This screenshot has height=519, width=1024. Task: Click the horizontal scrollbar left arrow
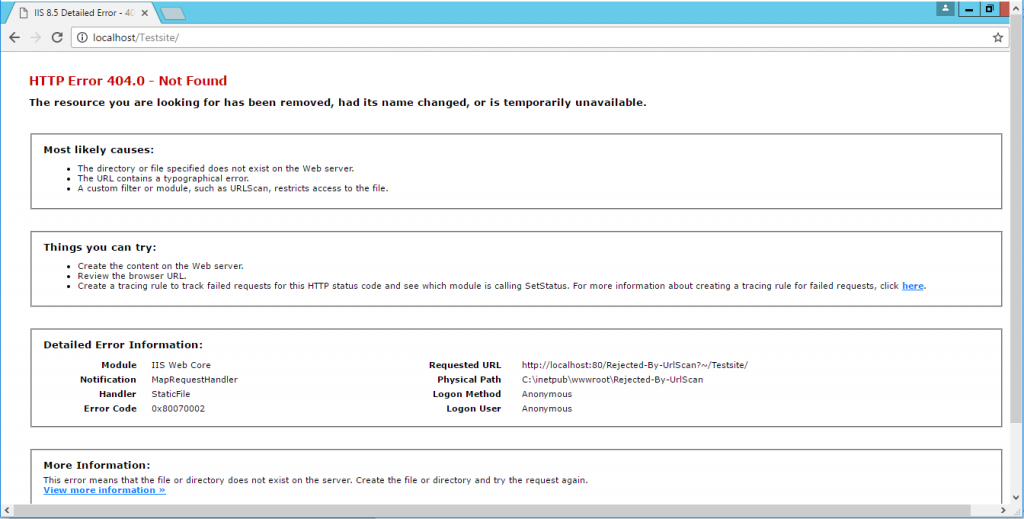click(x=6, y=512)
